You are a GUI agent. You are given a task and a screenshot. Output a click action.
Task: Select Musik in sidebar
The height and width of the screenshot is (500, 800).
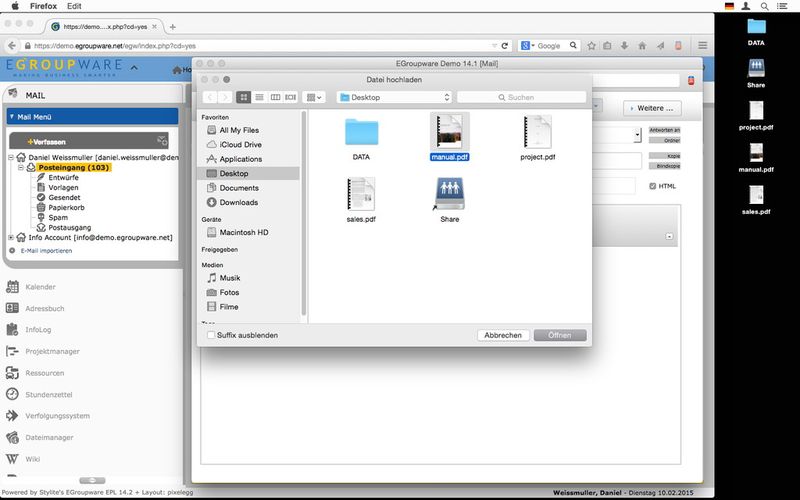coord(230,278)
